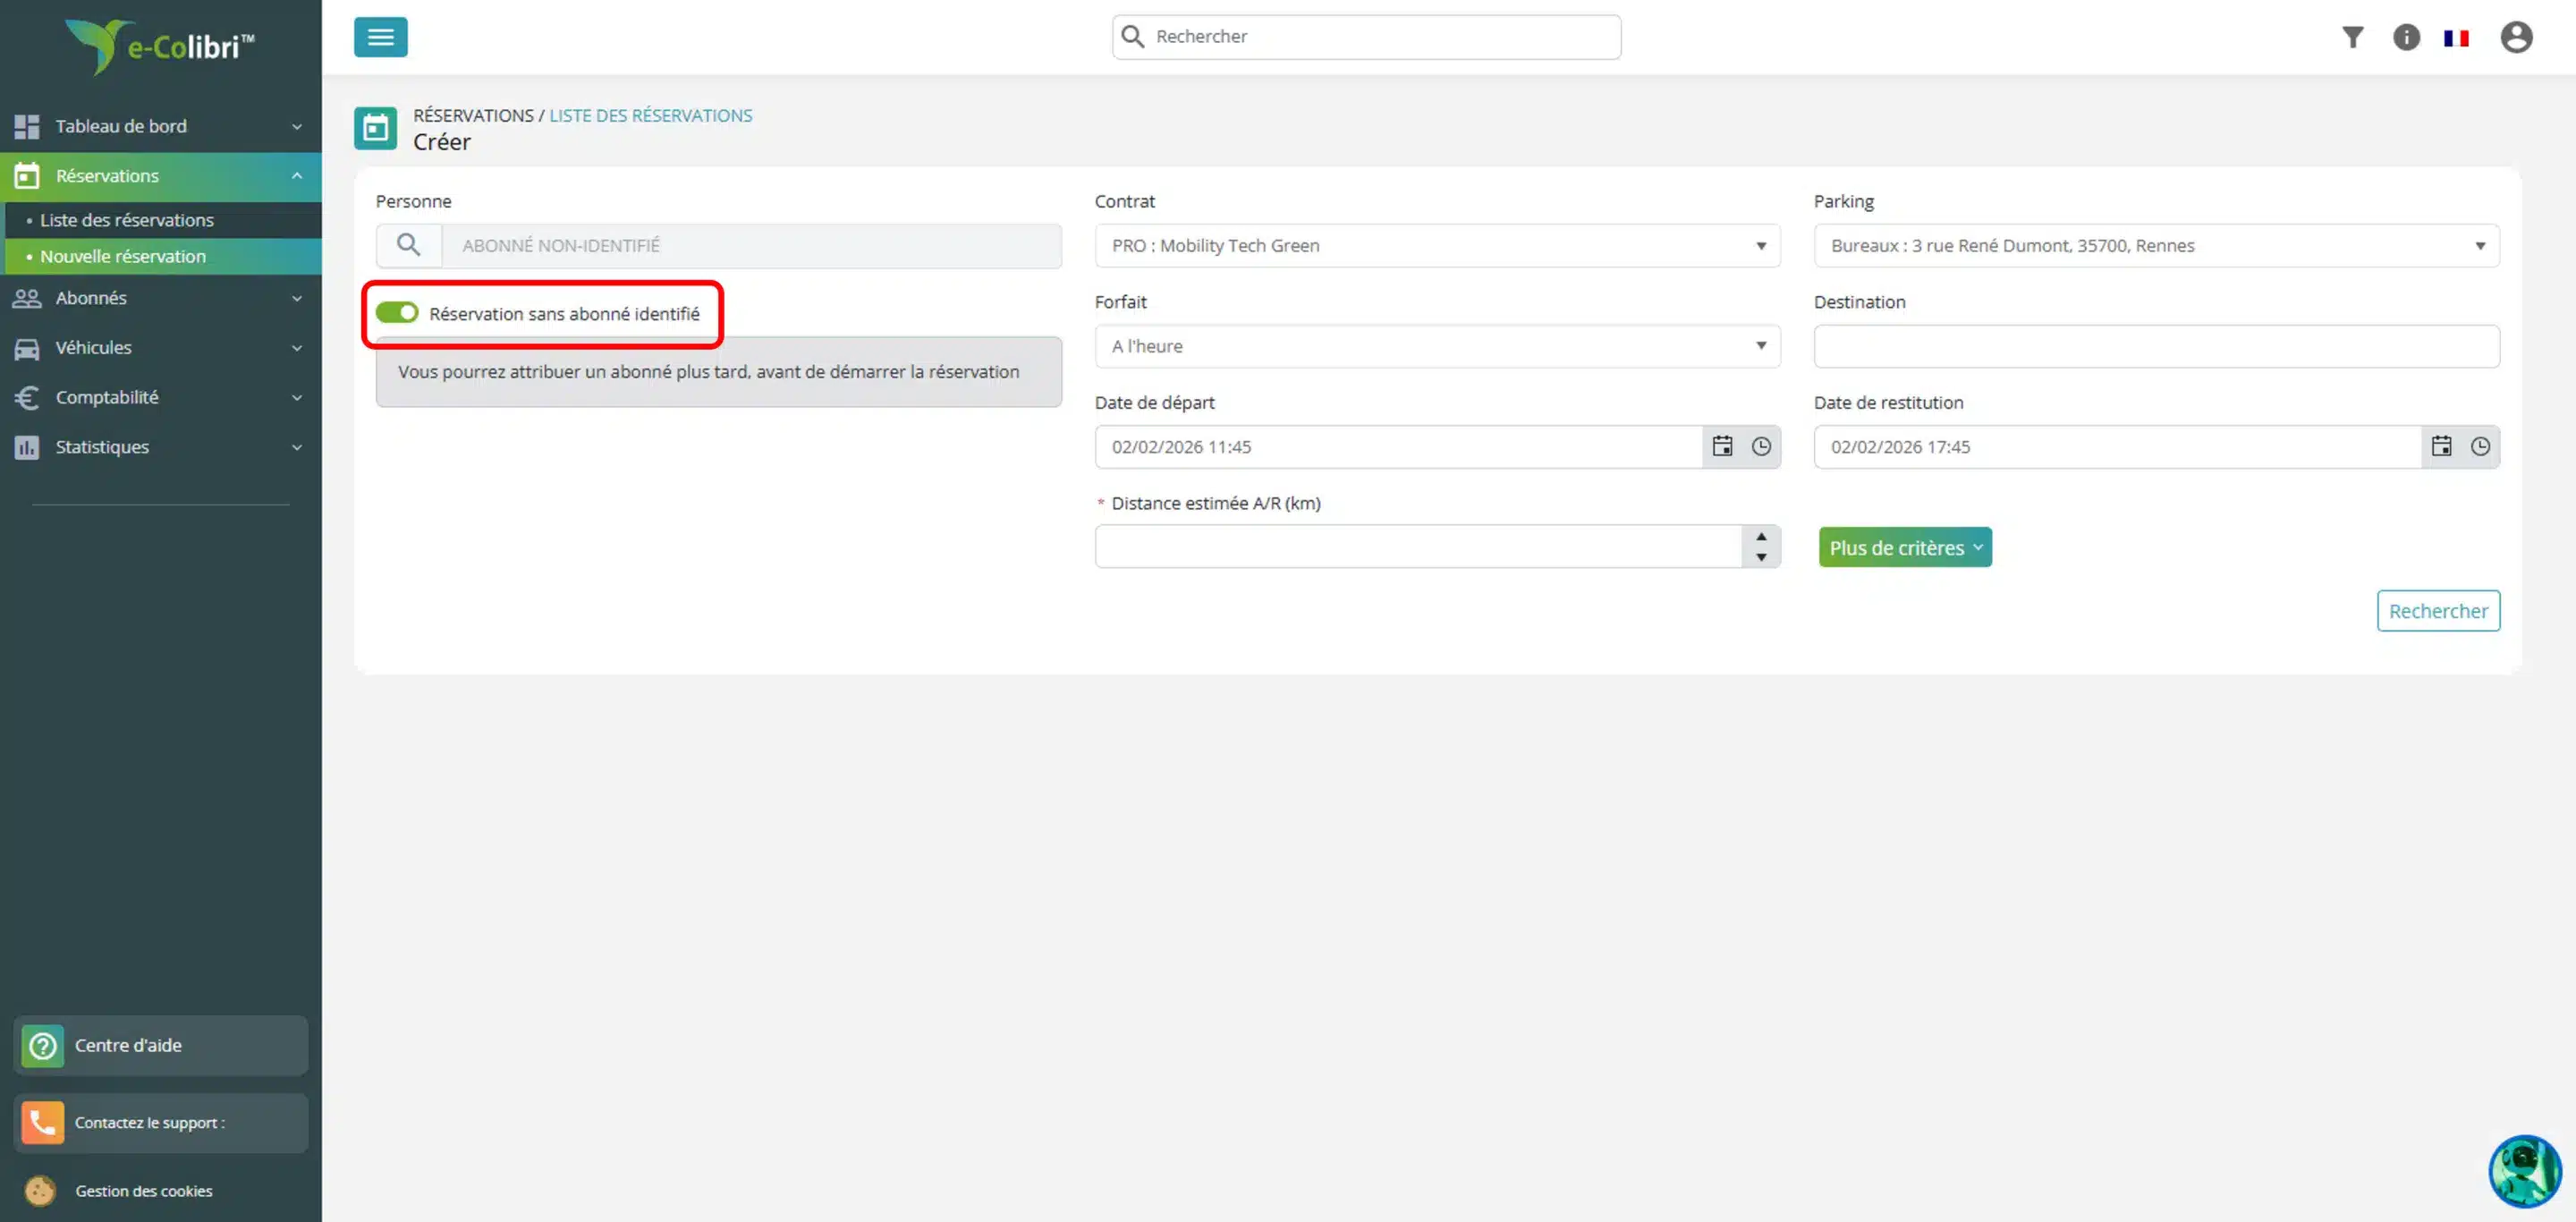Open the user account profile icon
2576x1222 pixels.
[2516, 37]
